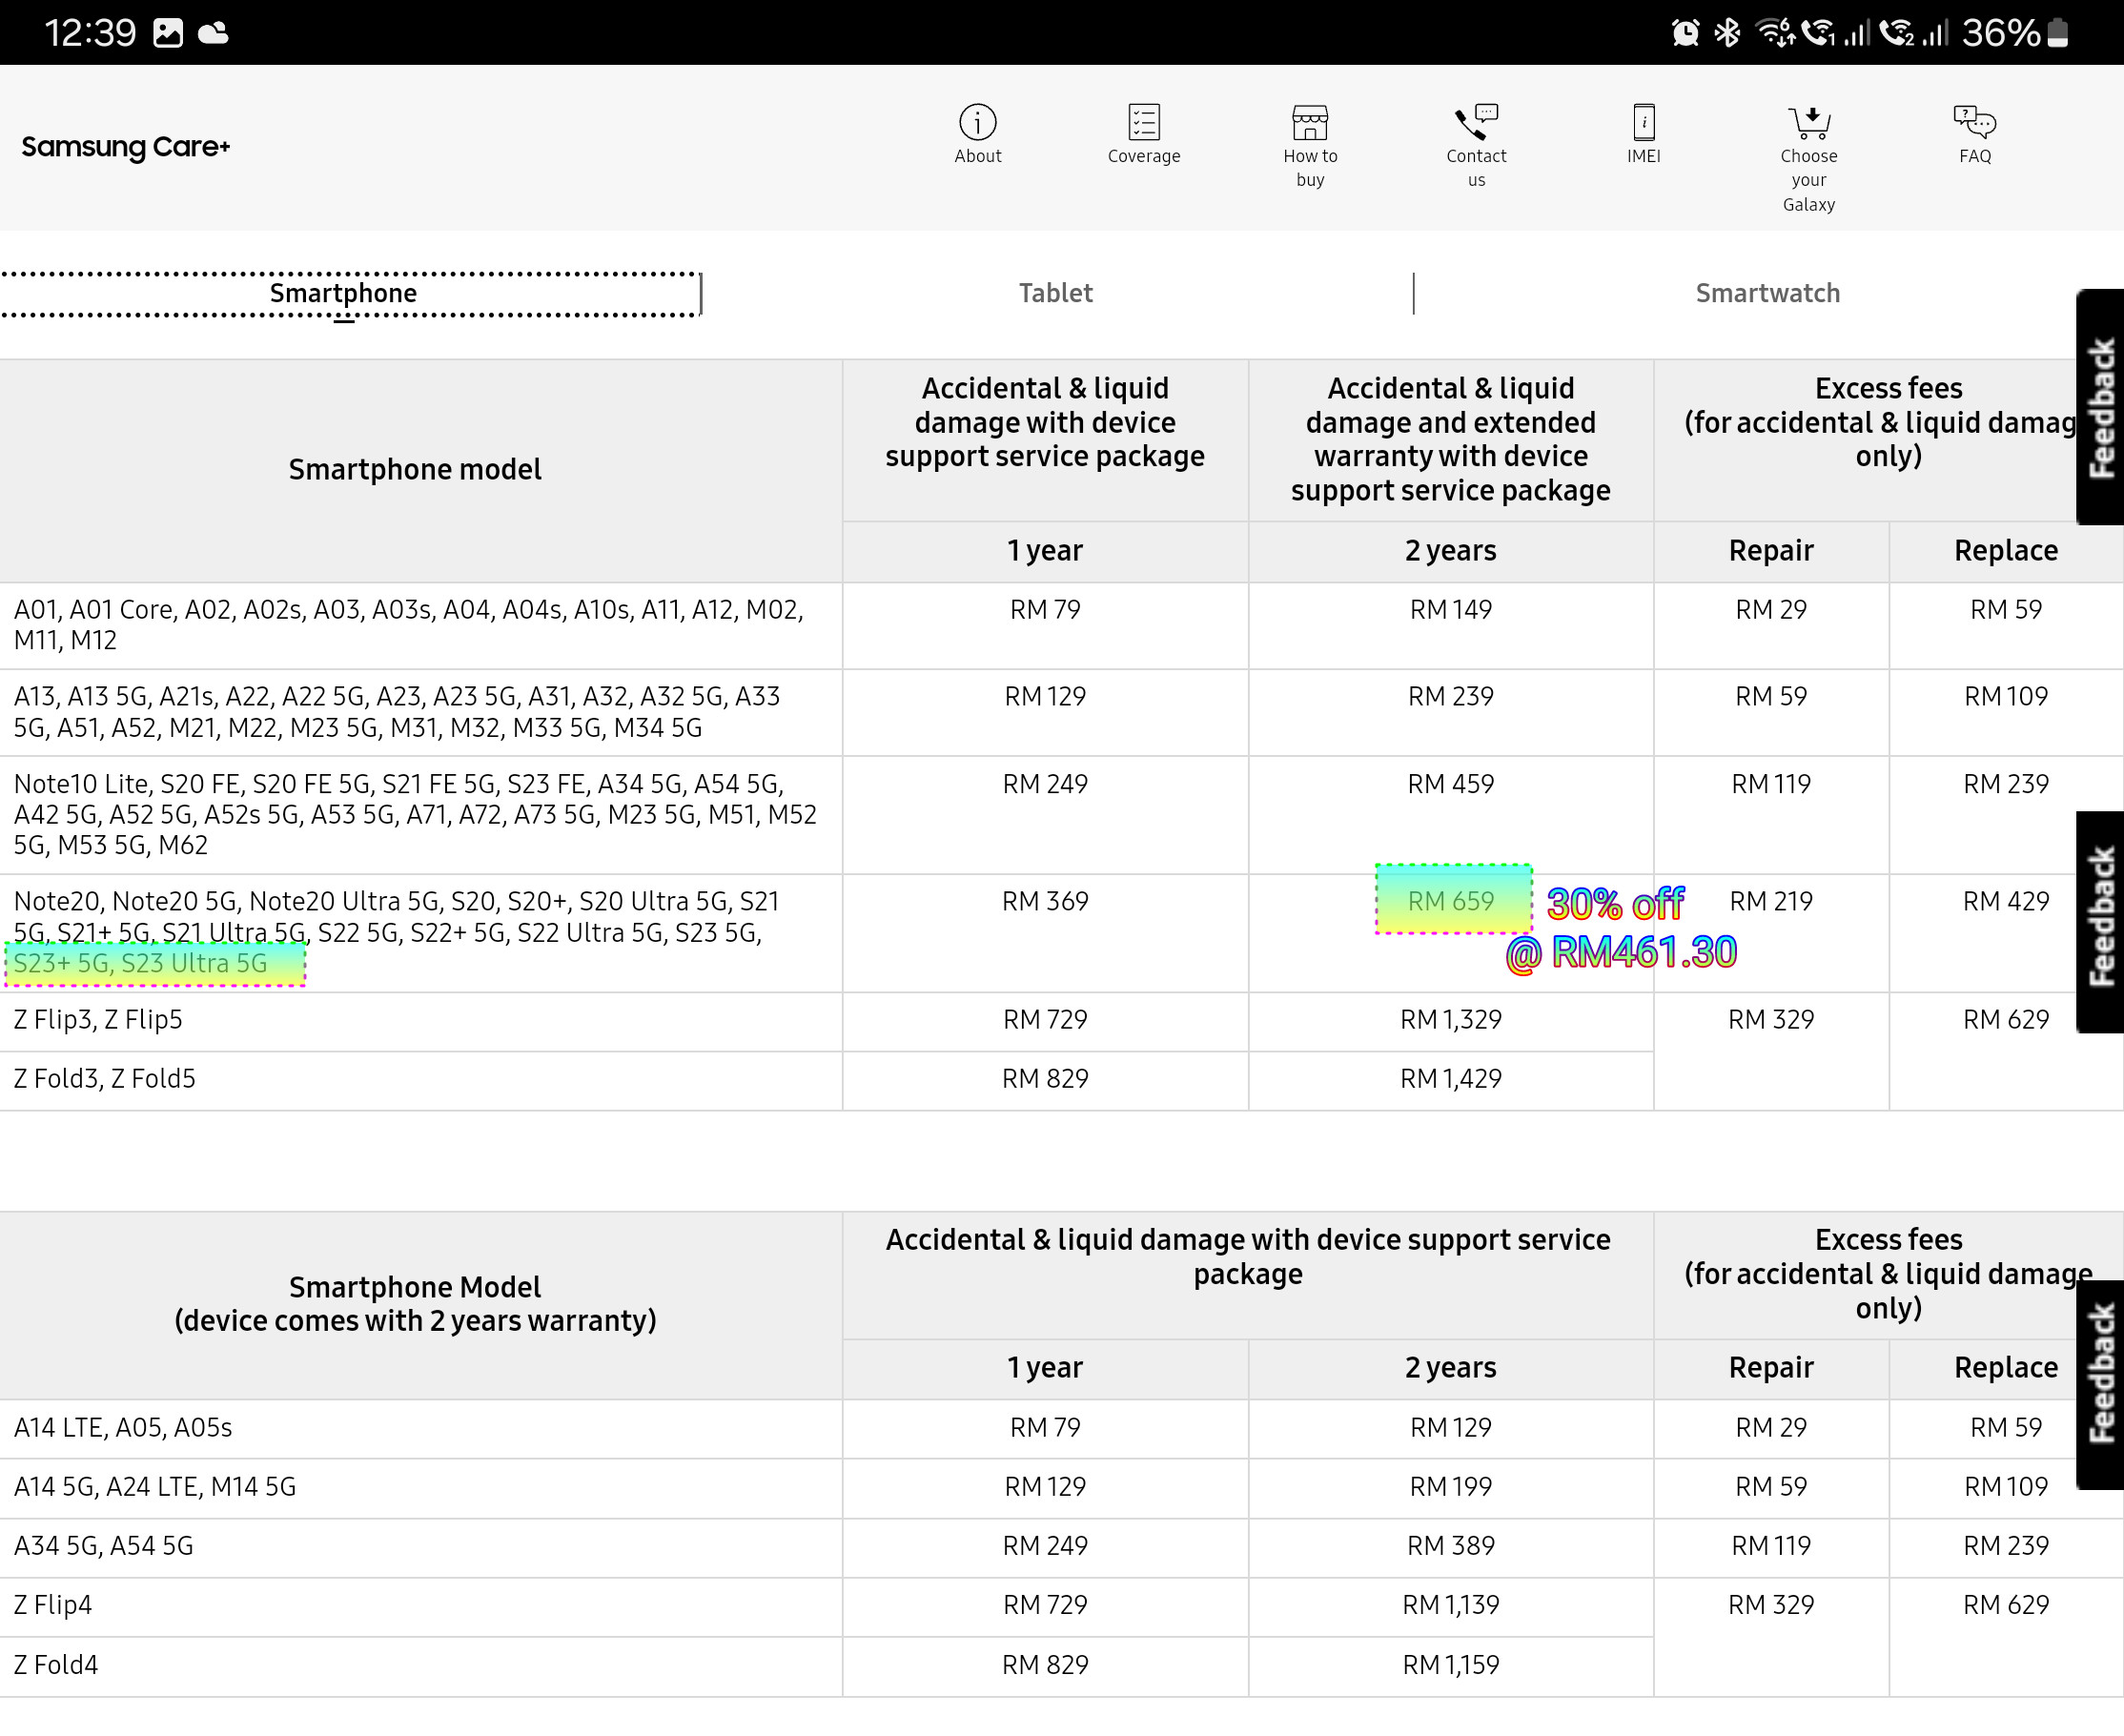Tap the Wi-Fi status icon
Image resolution: width=2124 pixels, height=1736 pixels.
(1775, 33)
